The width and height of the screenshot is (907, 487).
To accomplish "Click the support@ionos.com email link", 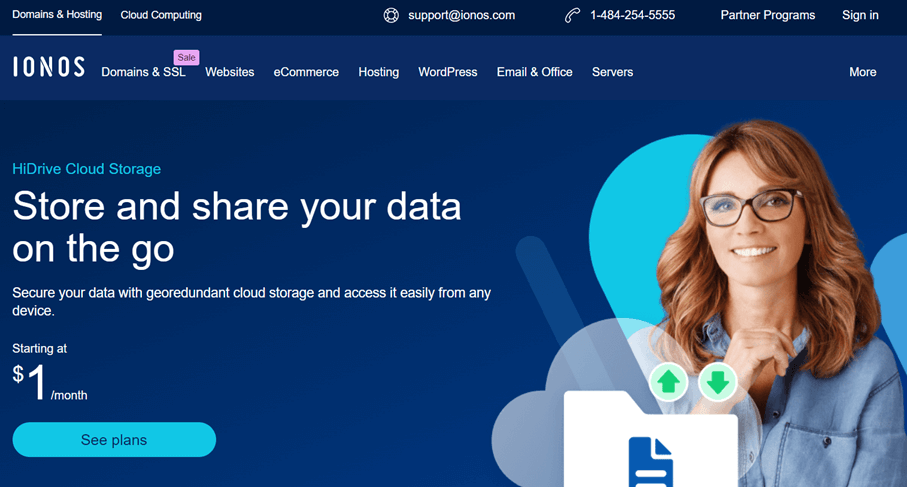I will coord(462,16).
